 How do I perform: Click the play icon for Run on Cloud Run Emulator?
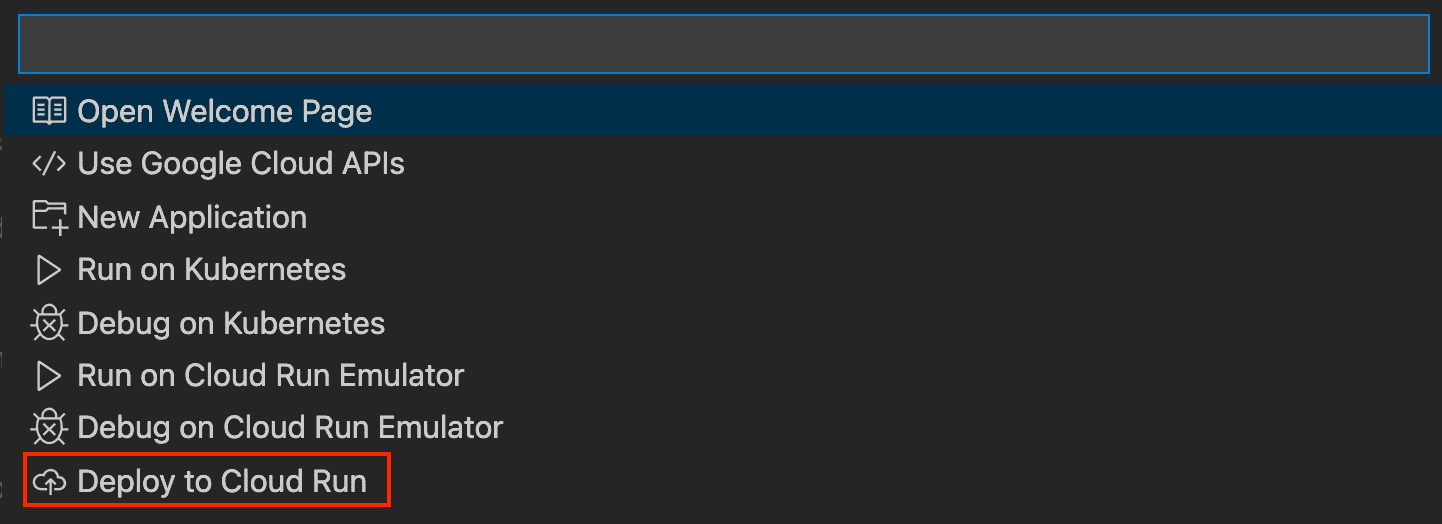click(49, 376)
